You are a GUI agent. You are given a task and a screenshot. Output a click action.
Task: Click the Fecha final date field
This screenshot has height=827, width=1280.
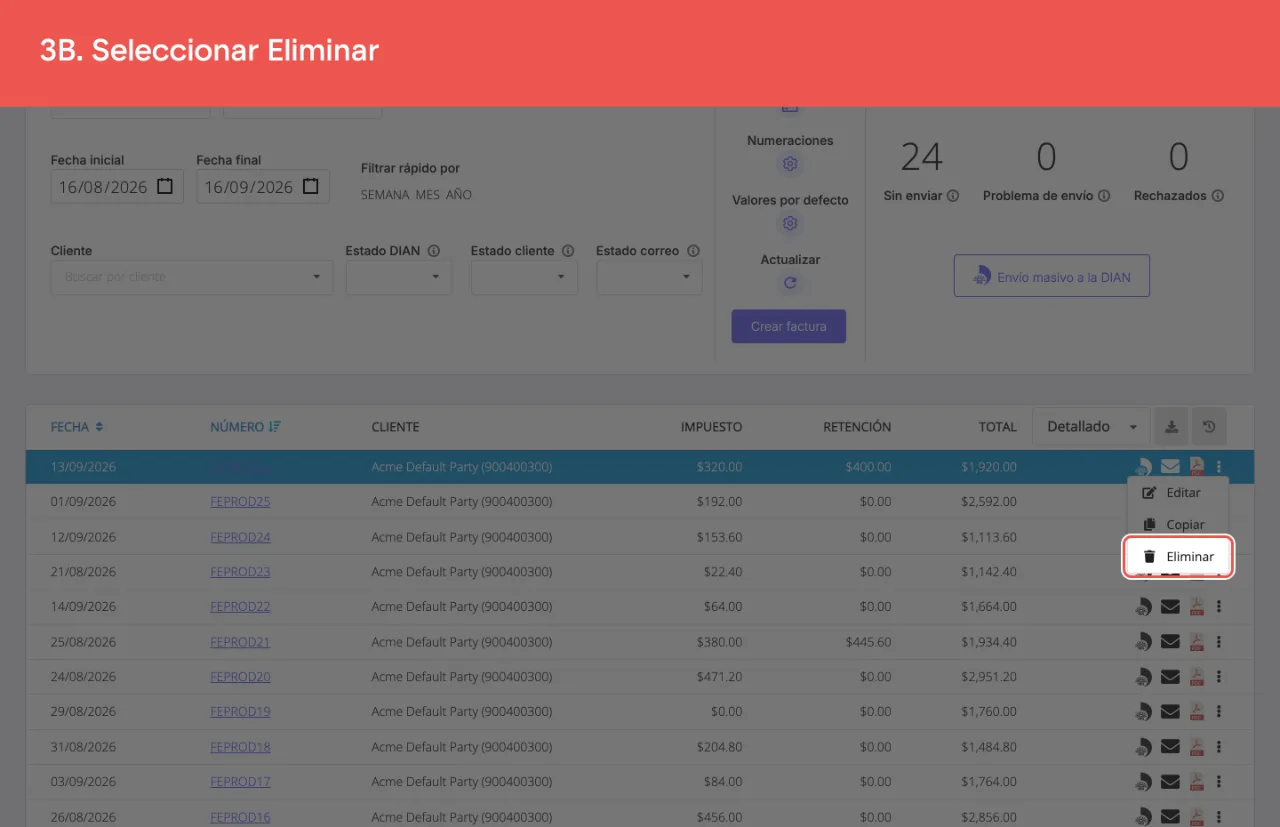(263, 187)
